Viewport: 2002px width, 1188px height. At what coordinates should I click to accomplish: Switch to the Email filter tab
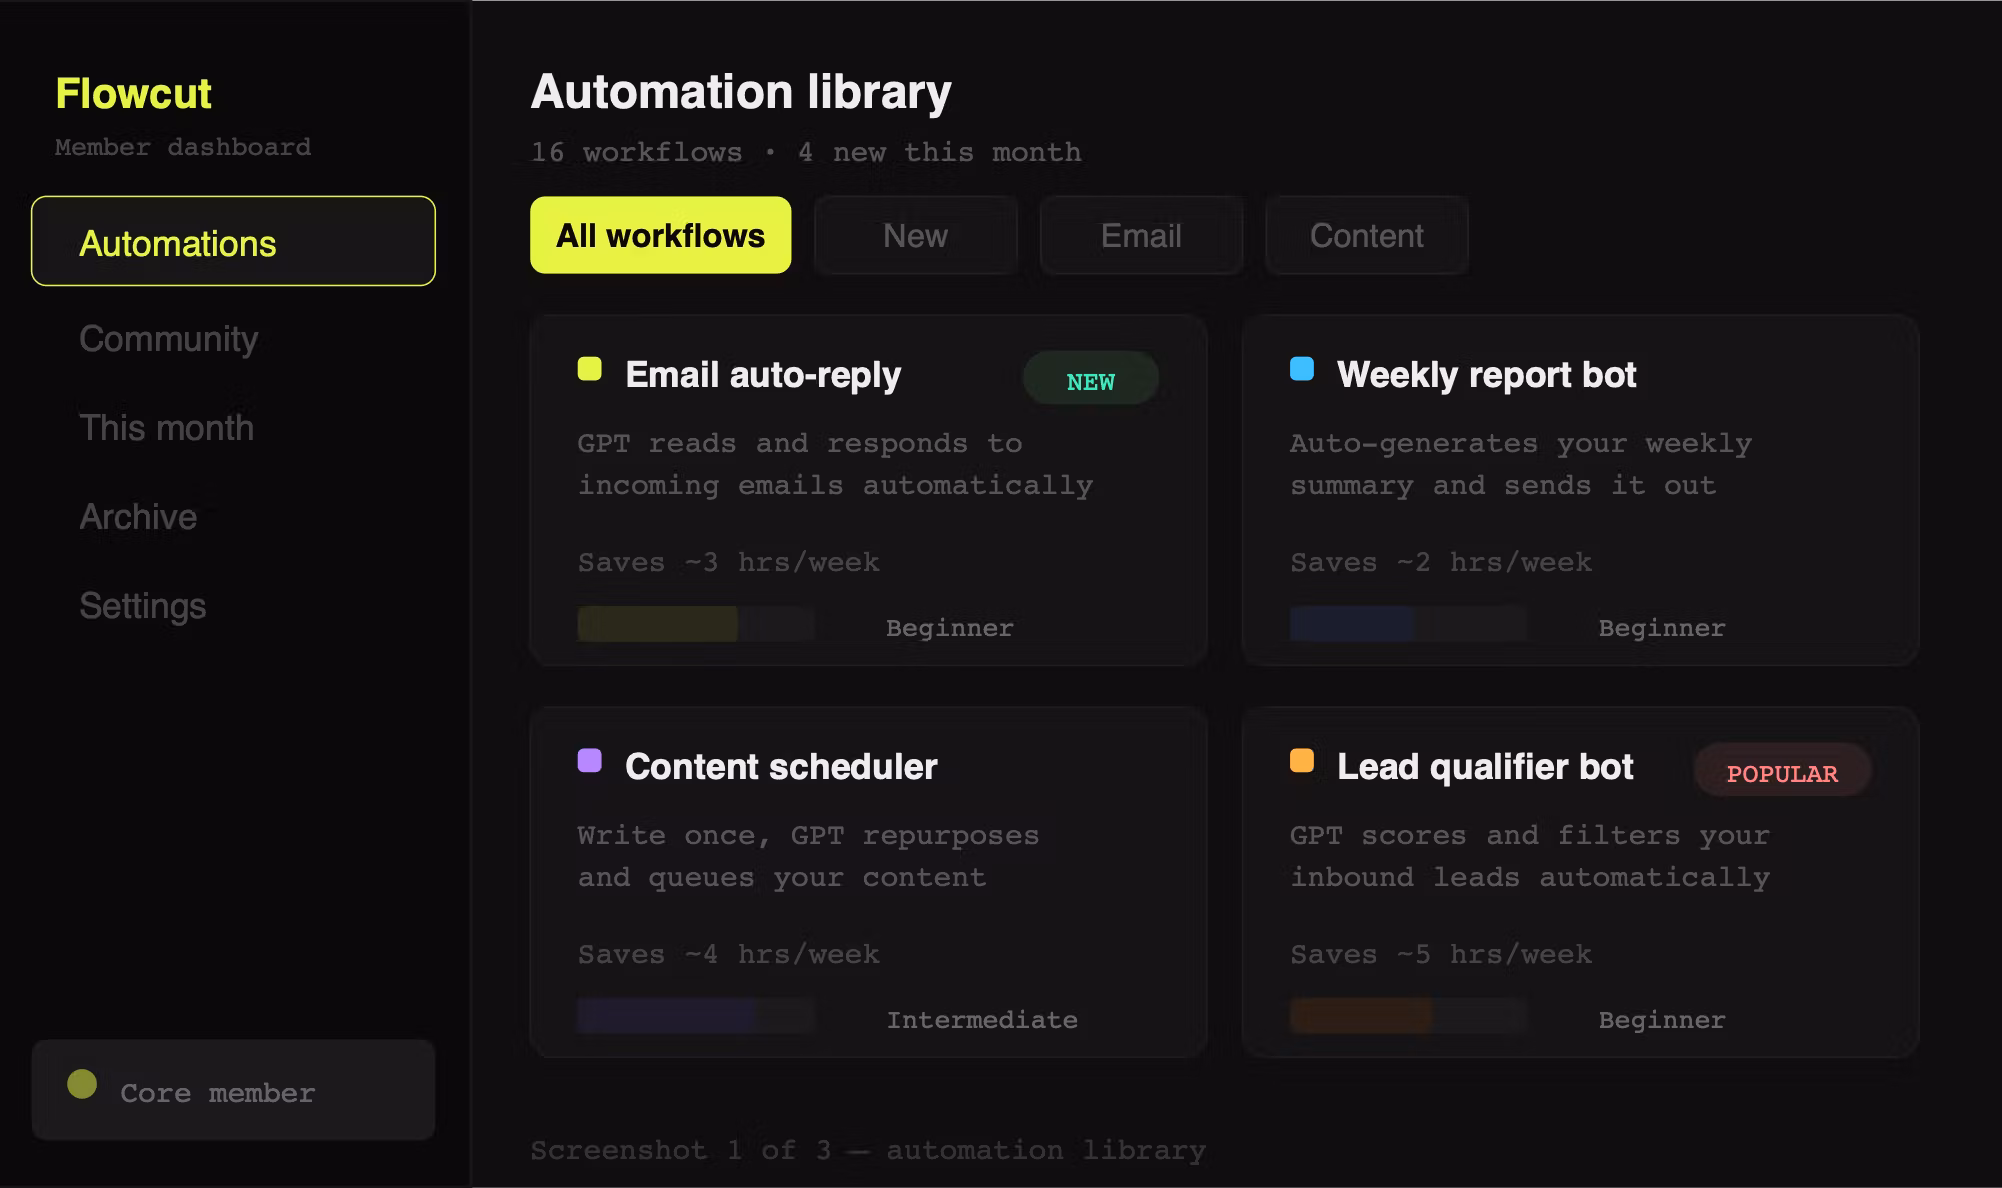pyautogui.click(x=1141, y=235)
